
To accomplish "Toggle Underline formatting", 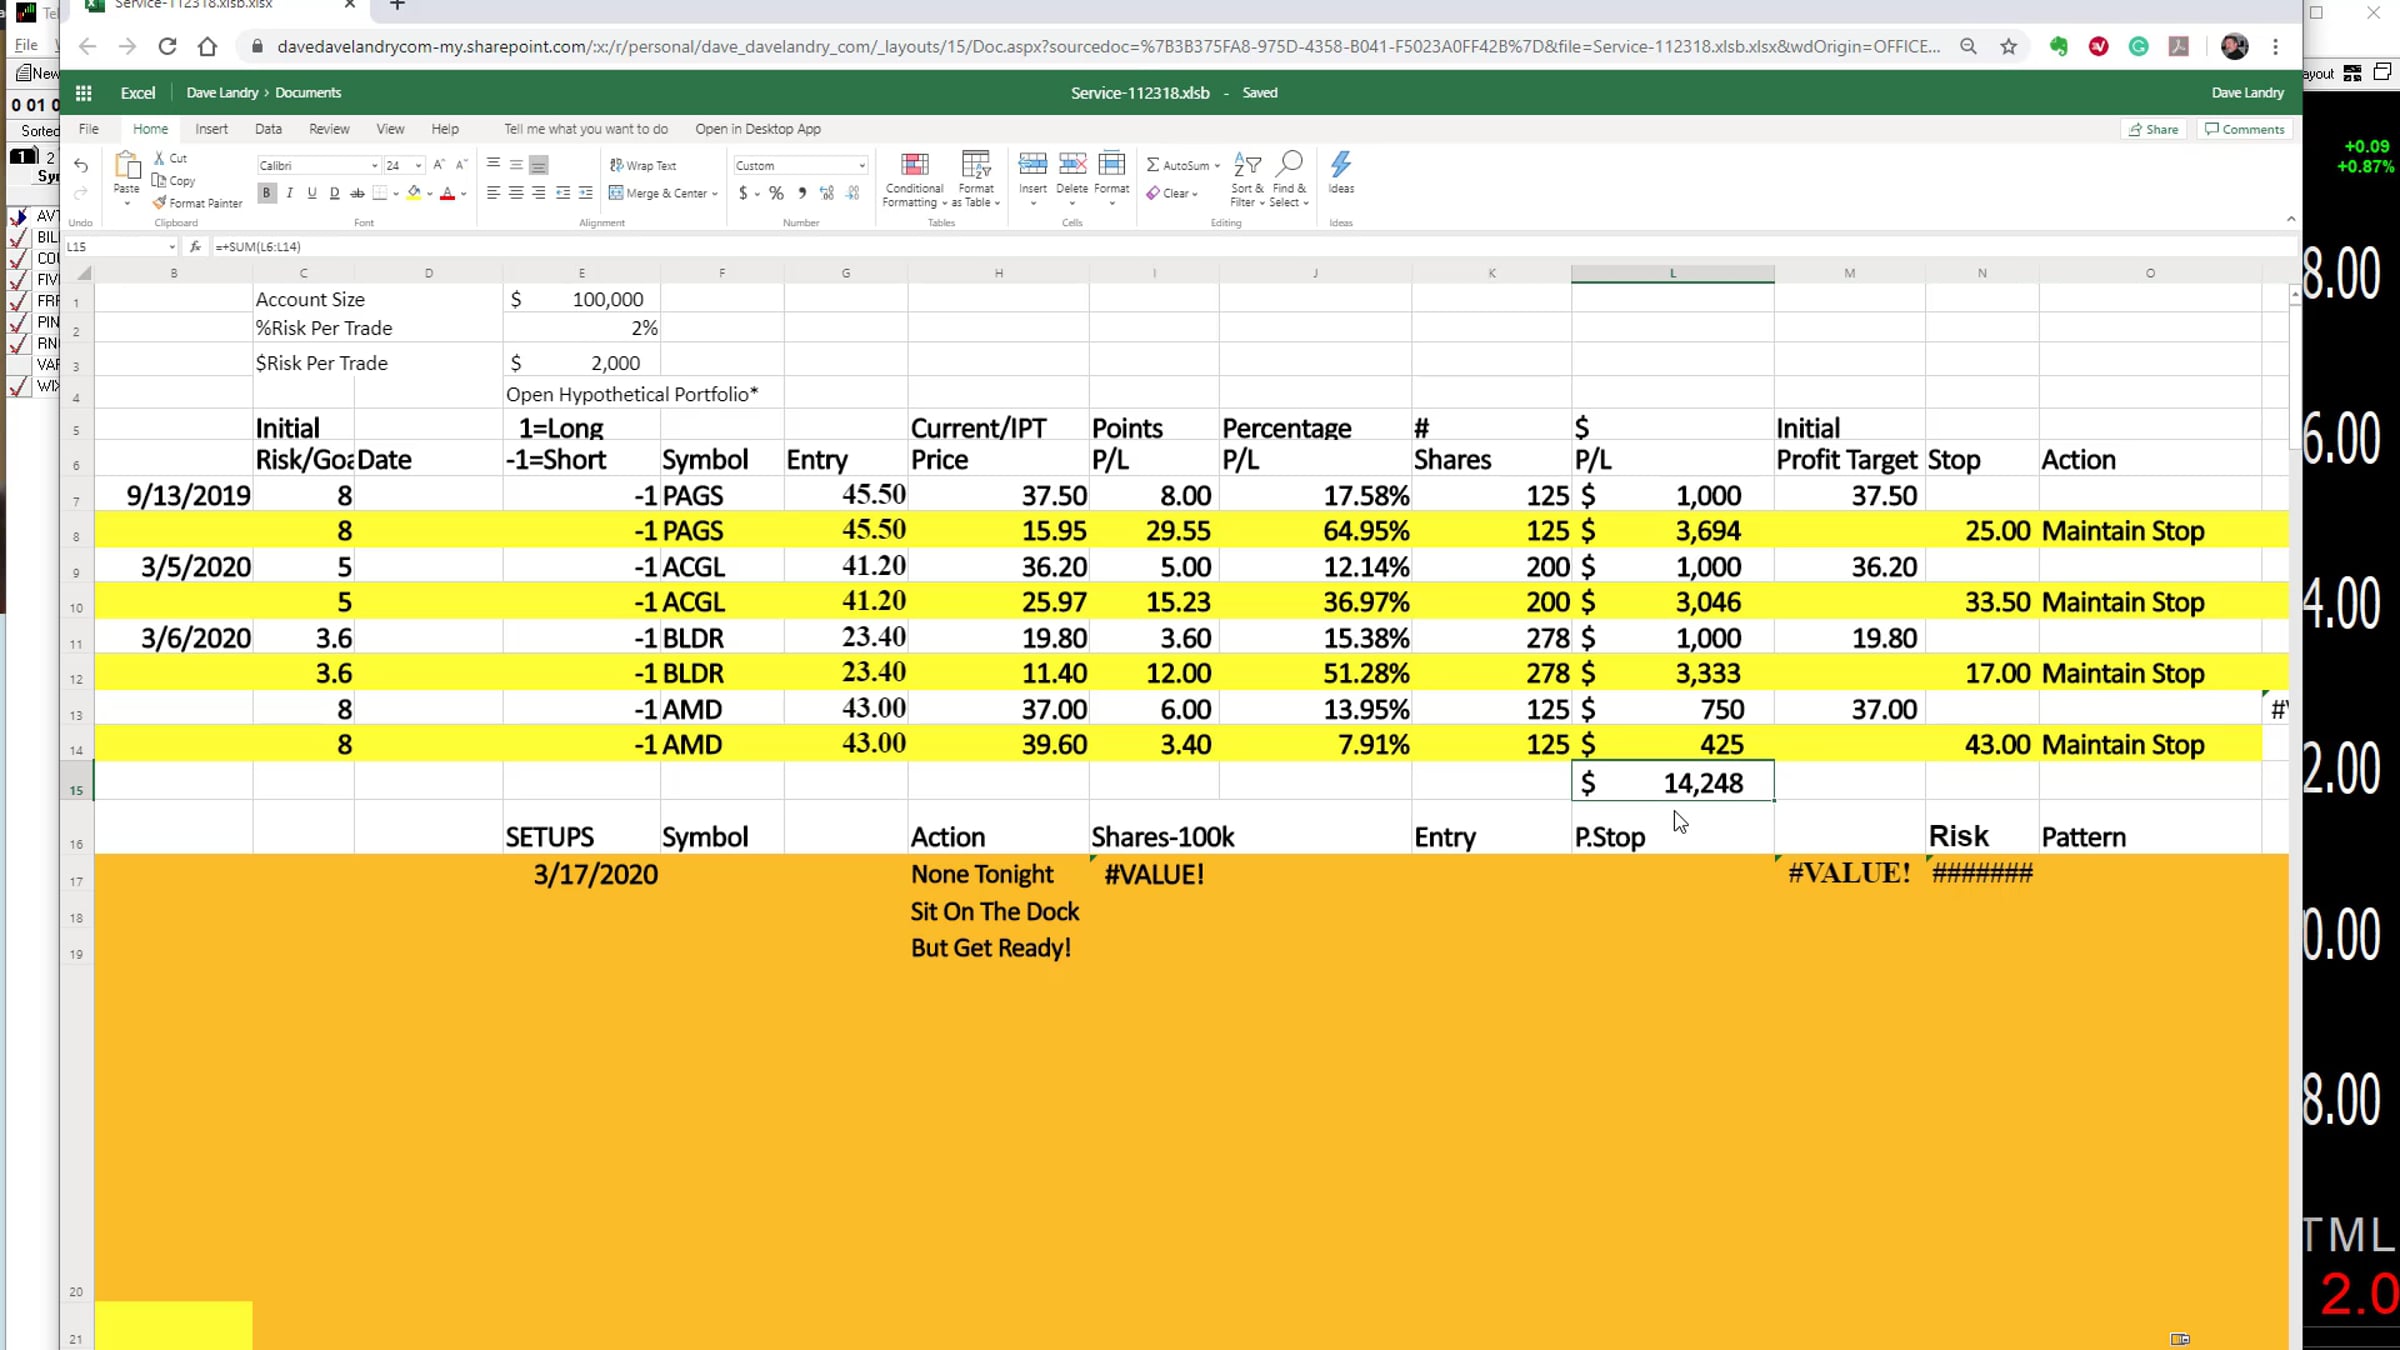I will click(312, 193).
